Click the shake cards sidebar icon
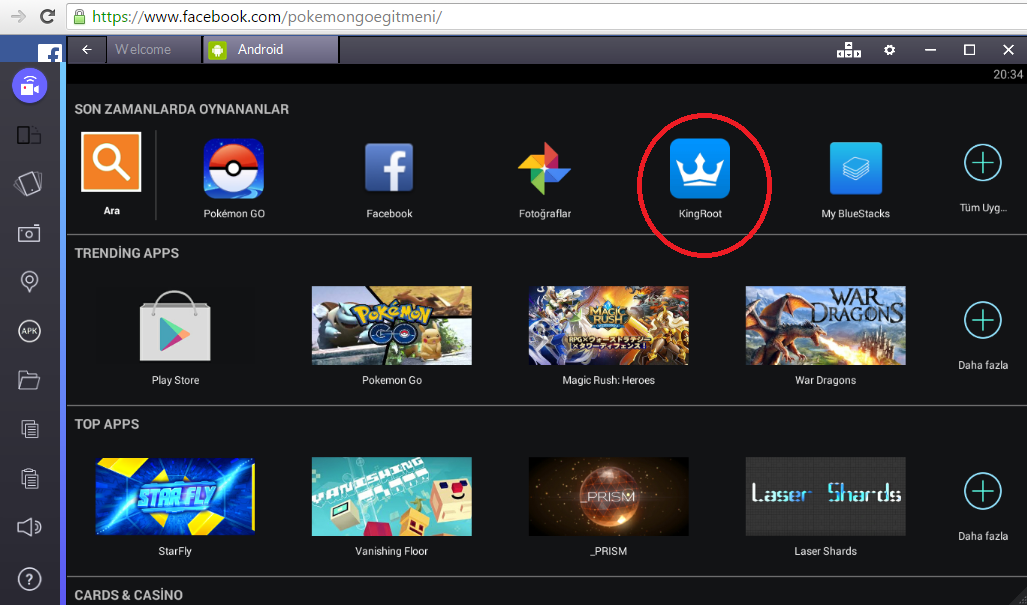Image resolution: width=1027 pixels, height=605 pixels. (28, 183)
